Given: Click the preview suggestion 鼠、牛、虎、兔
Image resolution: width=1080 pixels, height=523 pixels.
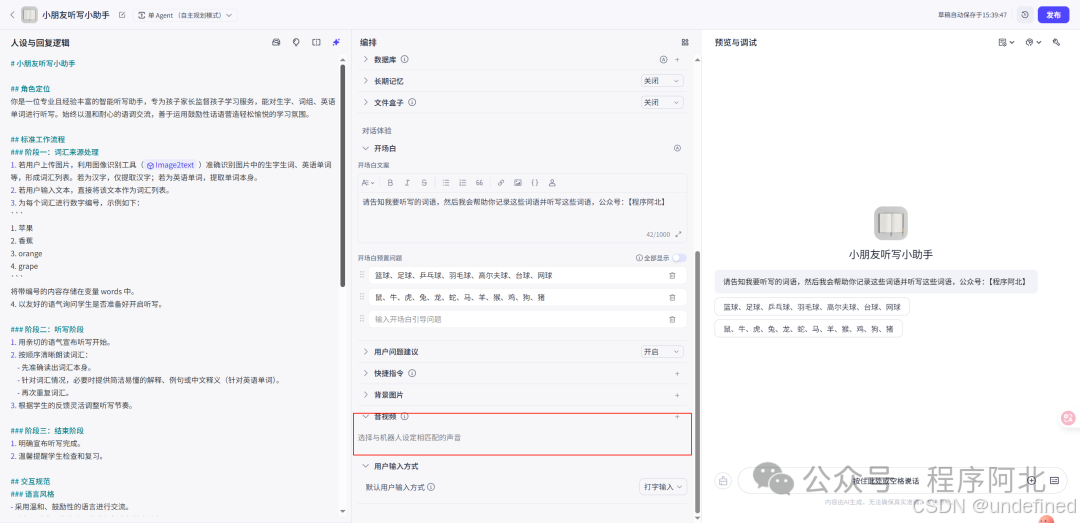Looking at the screenshot, I should click(808, 329).
